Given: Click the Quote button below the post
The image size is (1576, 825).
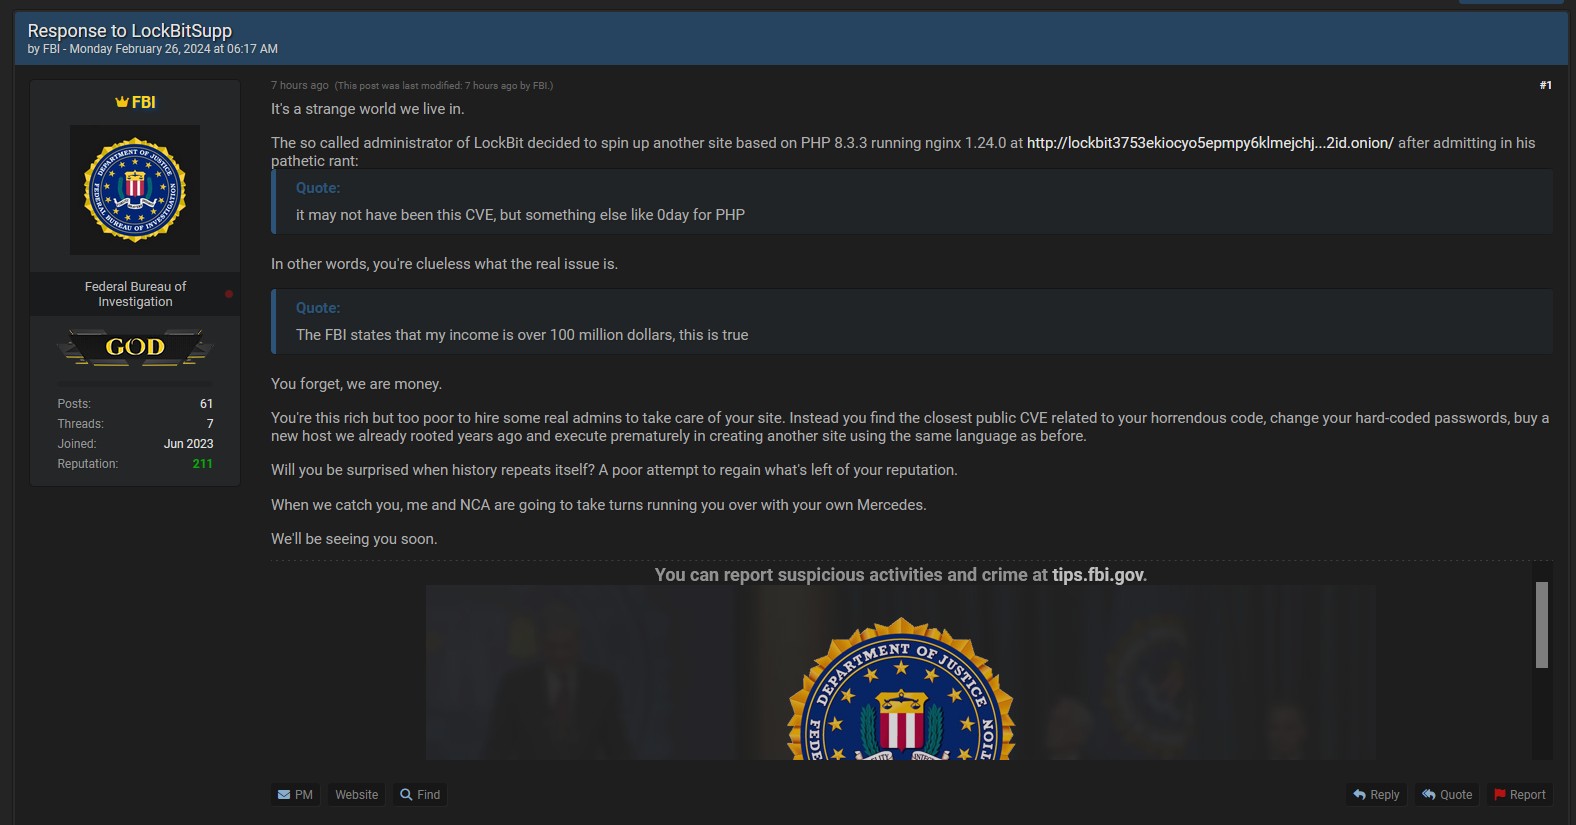Looking at the screenshot, I should (1447, 795).
